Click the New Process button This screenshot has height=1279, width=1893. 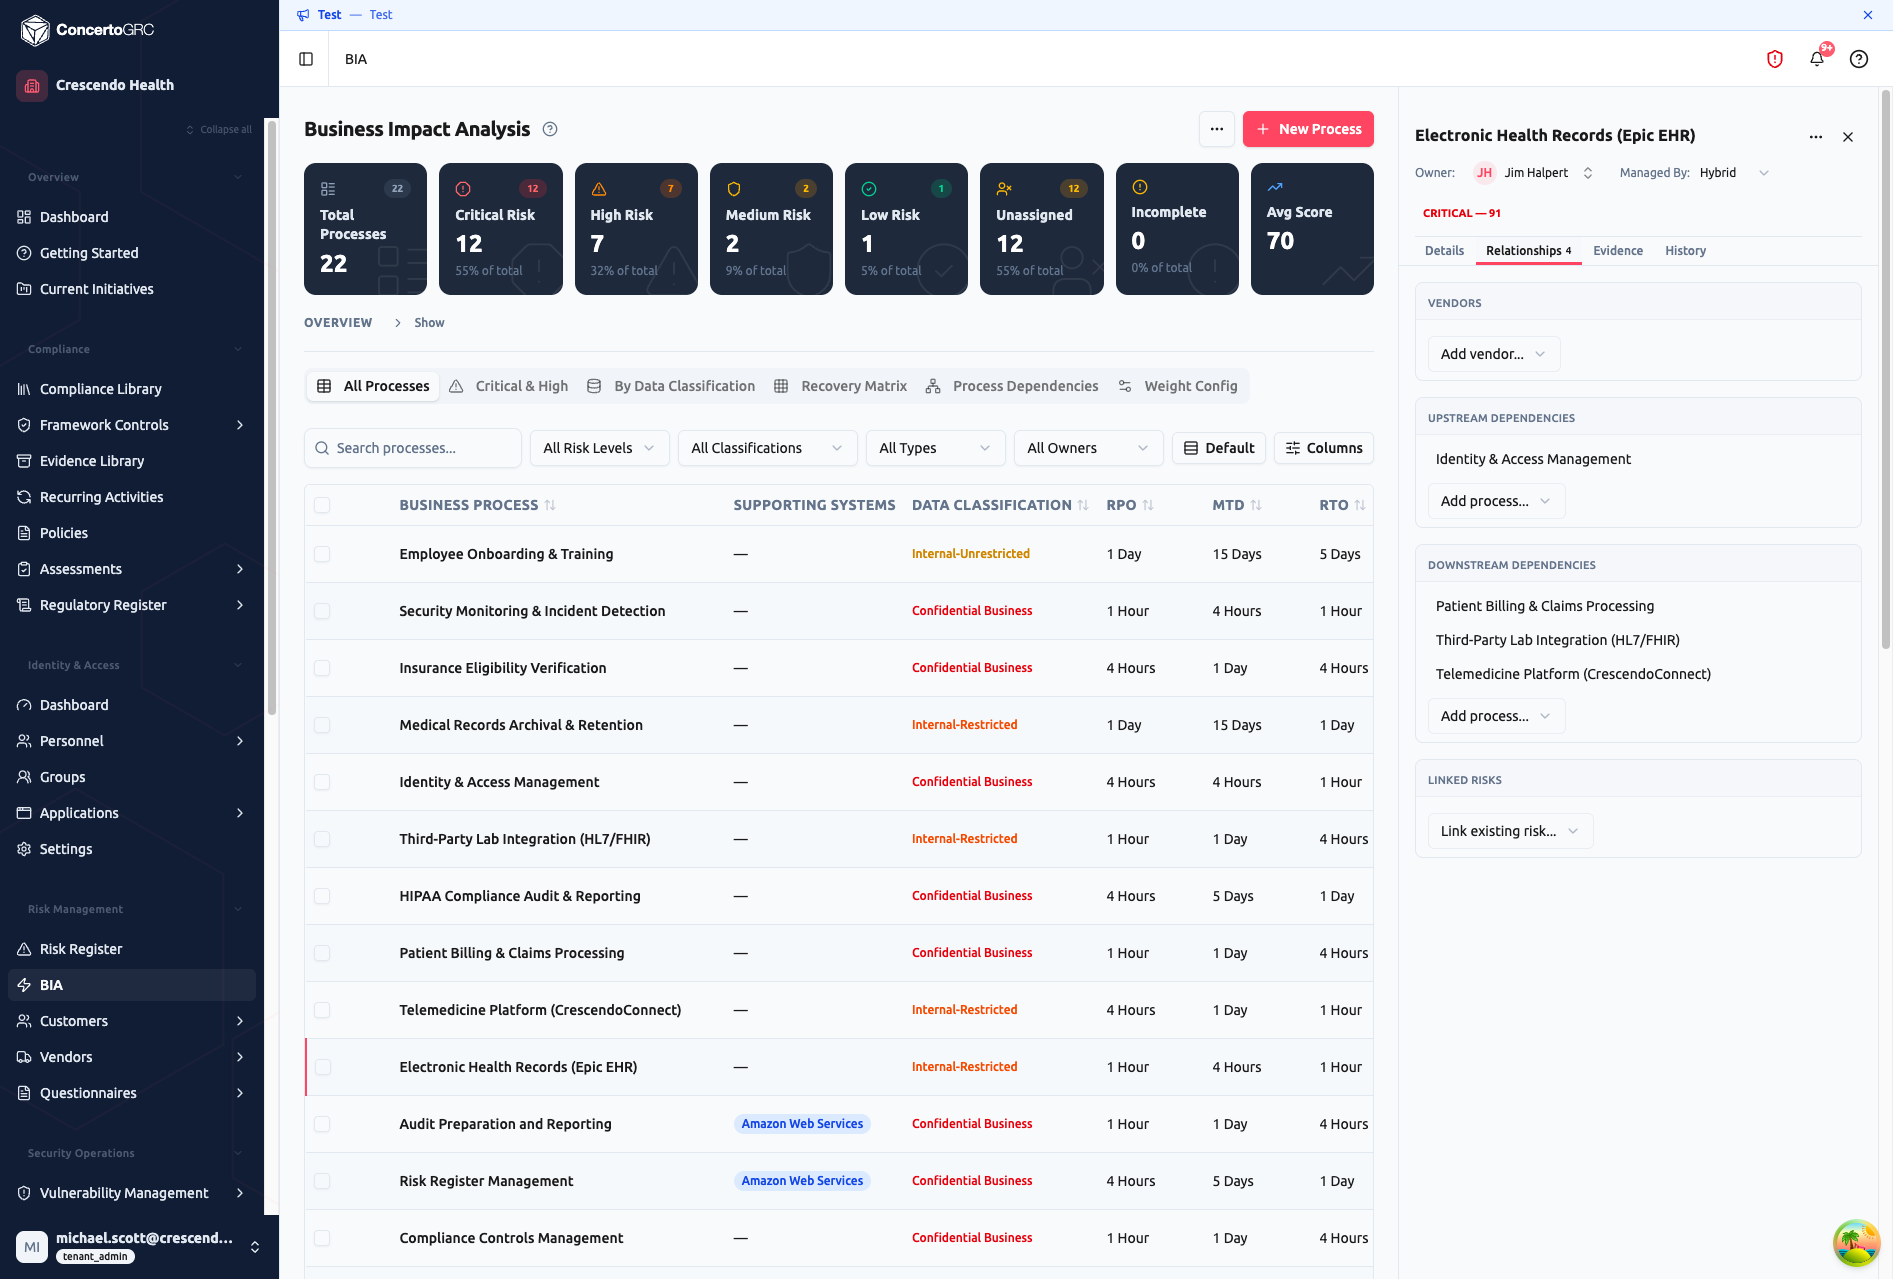pyautogui.click(x=1308, y=129)
